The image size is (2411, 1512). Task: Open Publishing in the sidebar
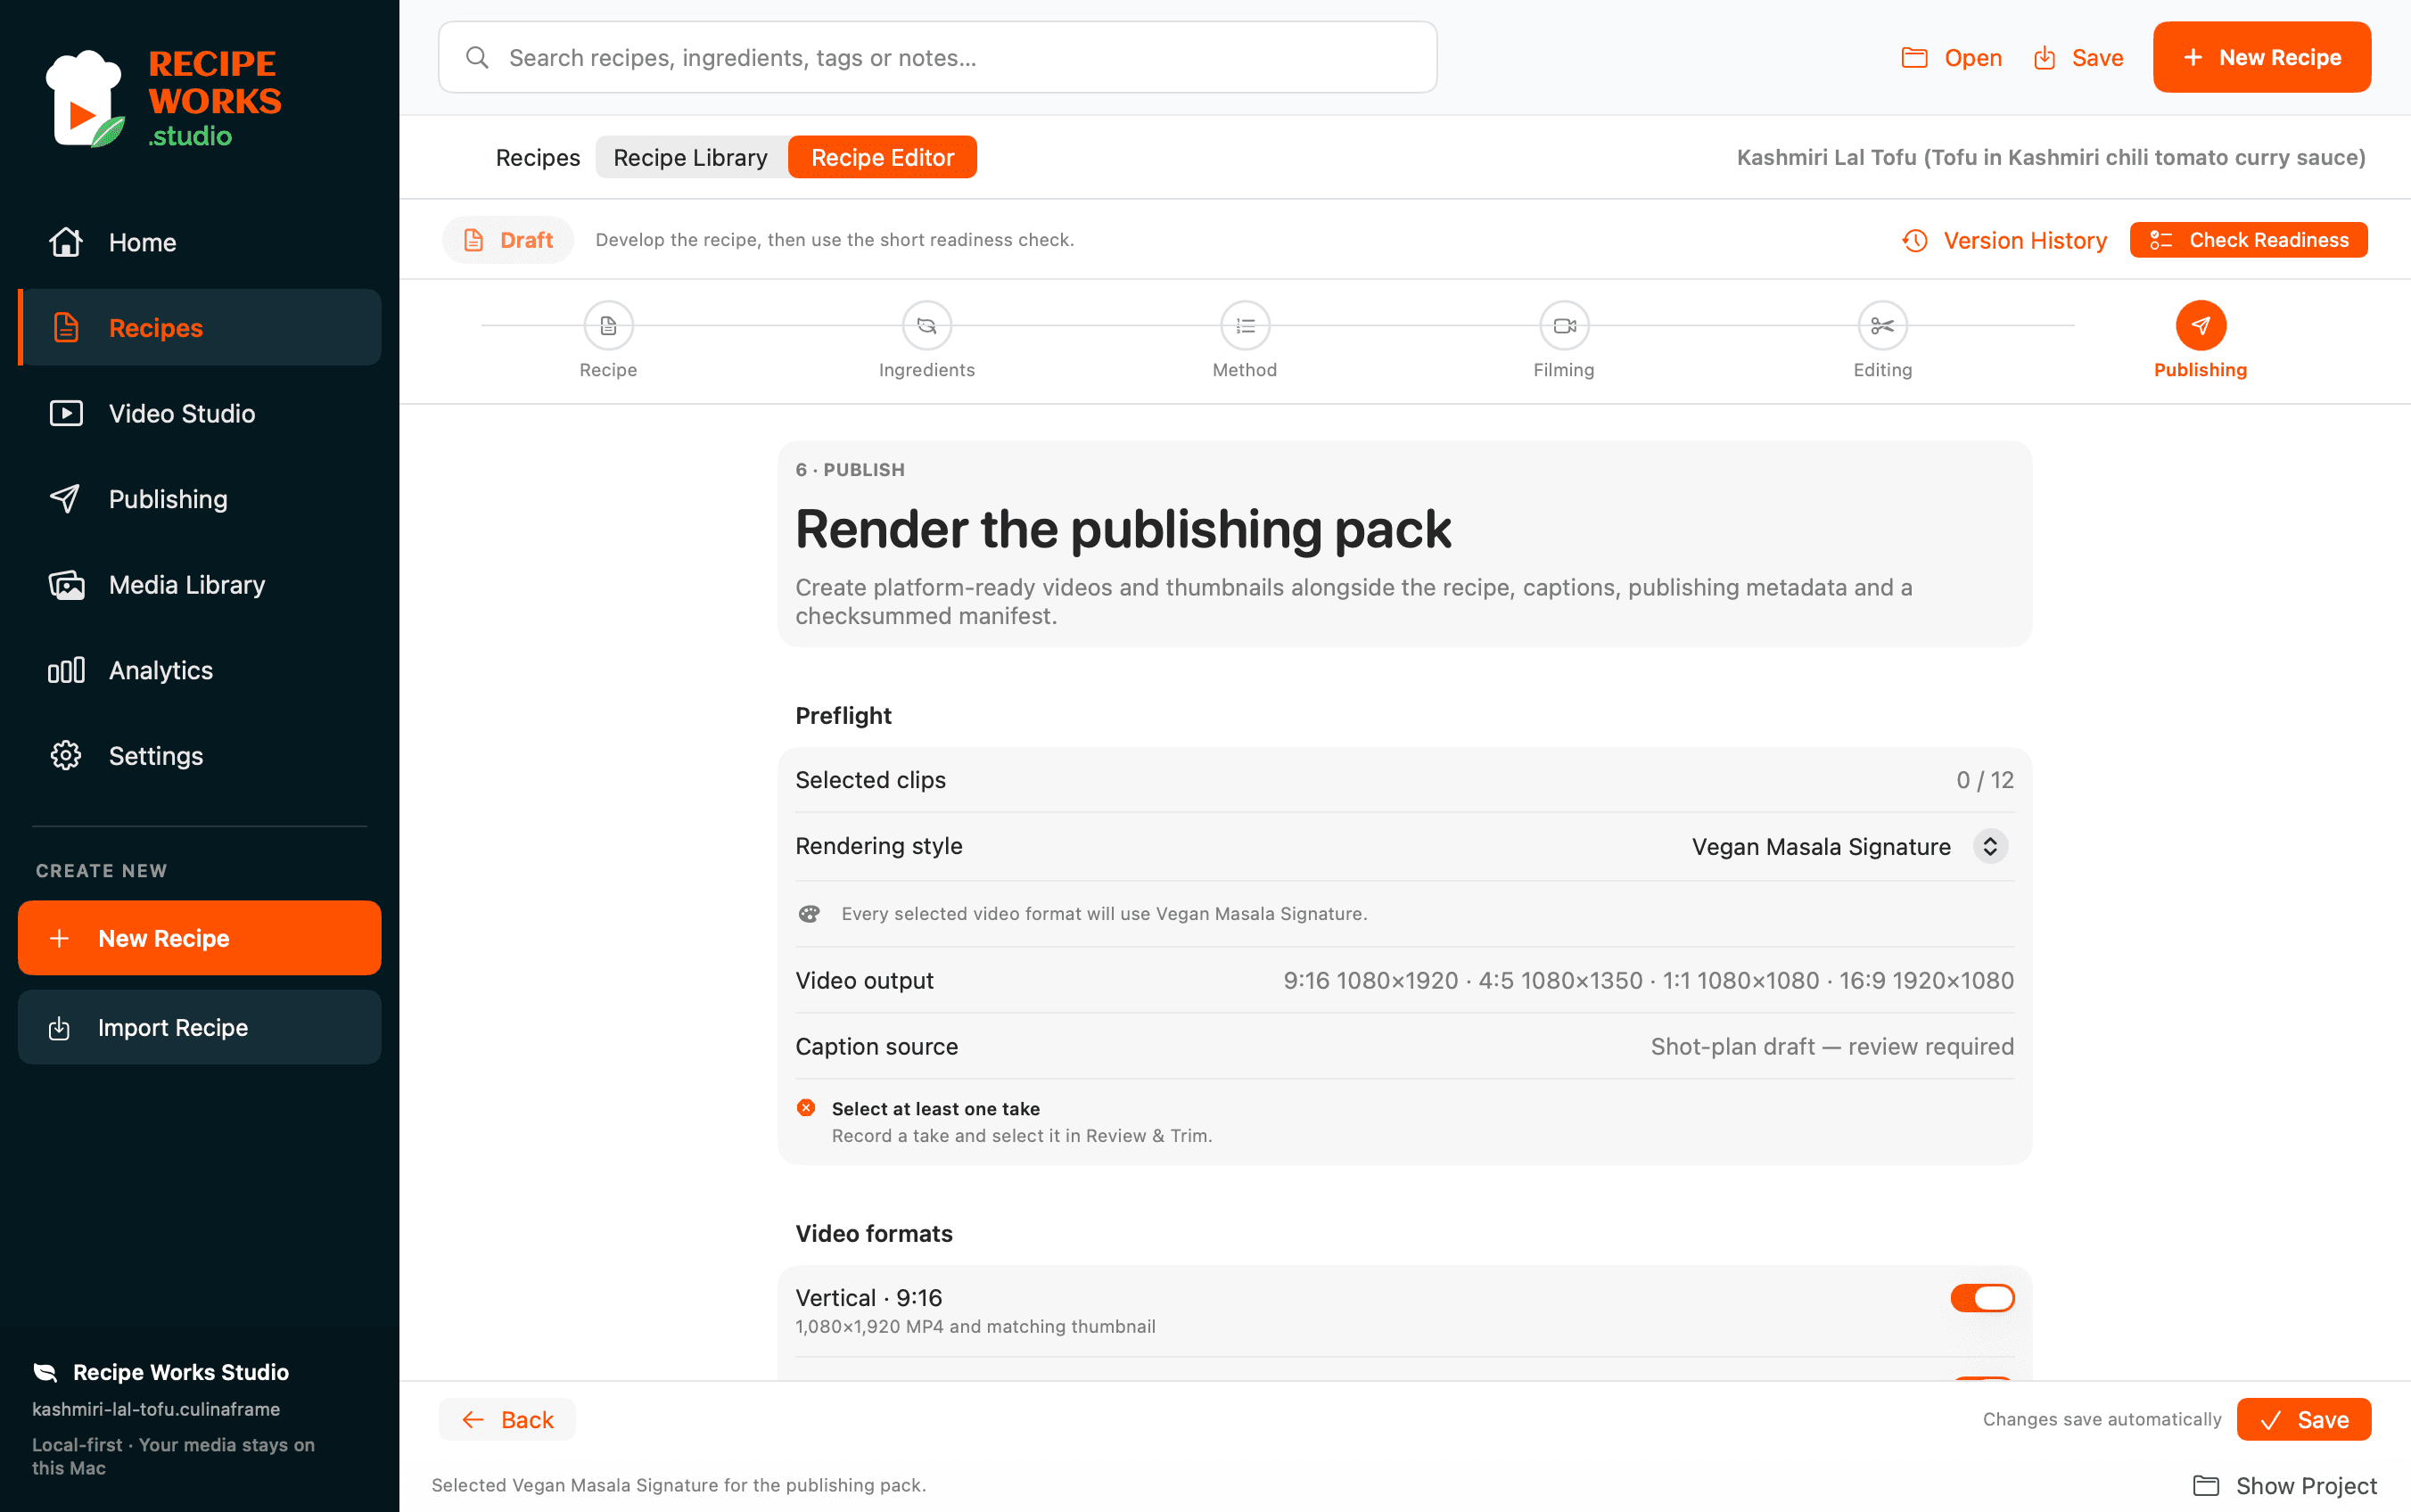[199, 499]
